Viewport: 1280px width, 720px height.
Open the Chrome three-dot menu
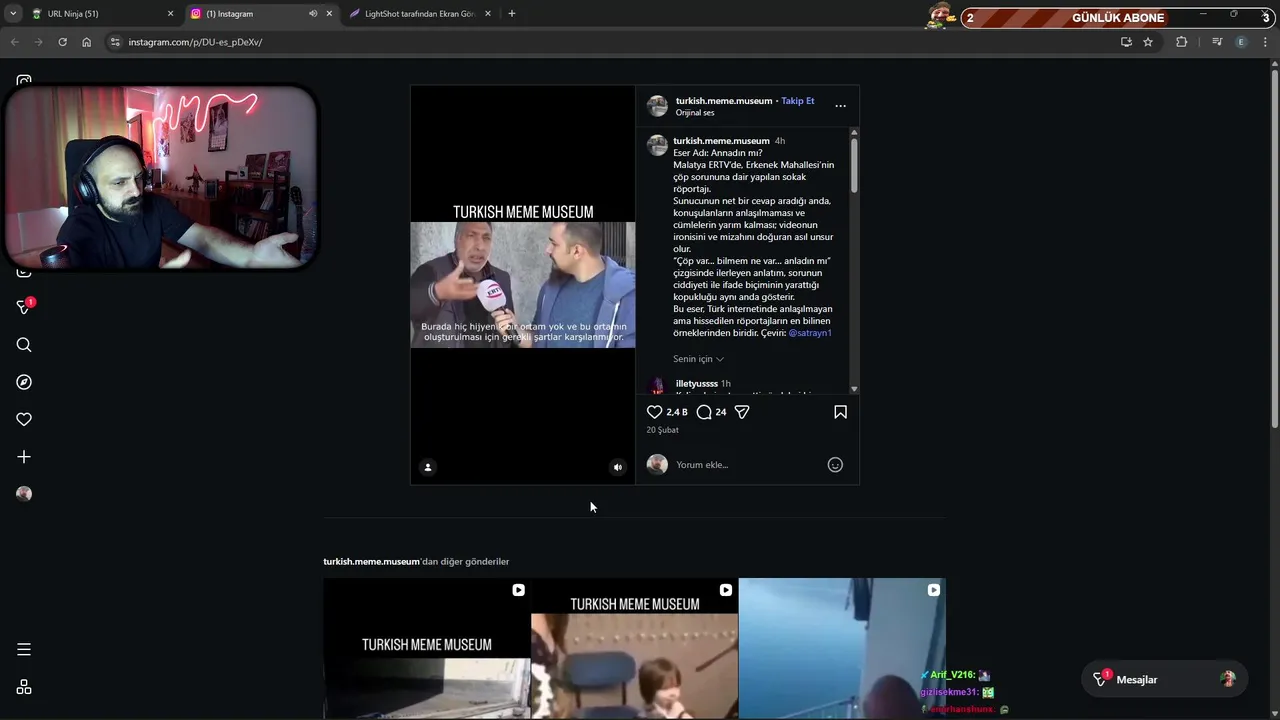[1266, 42]
